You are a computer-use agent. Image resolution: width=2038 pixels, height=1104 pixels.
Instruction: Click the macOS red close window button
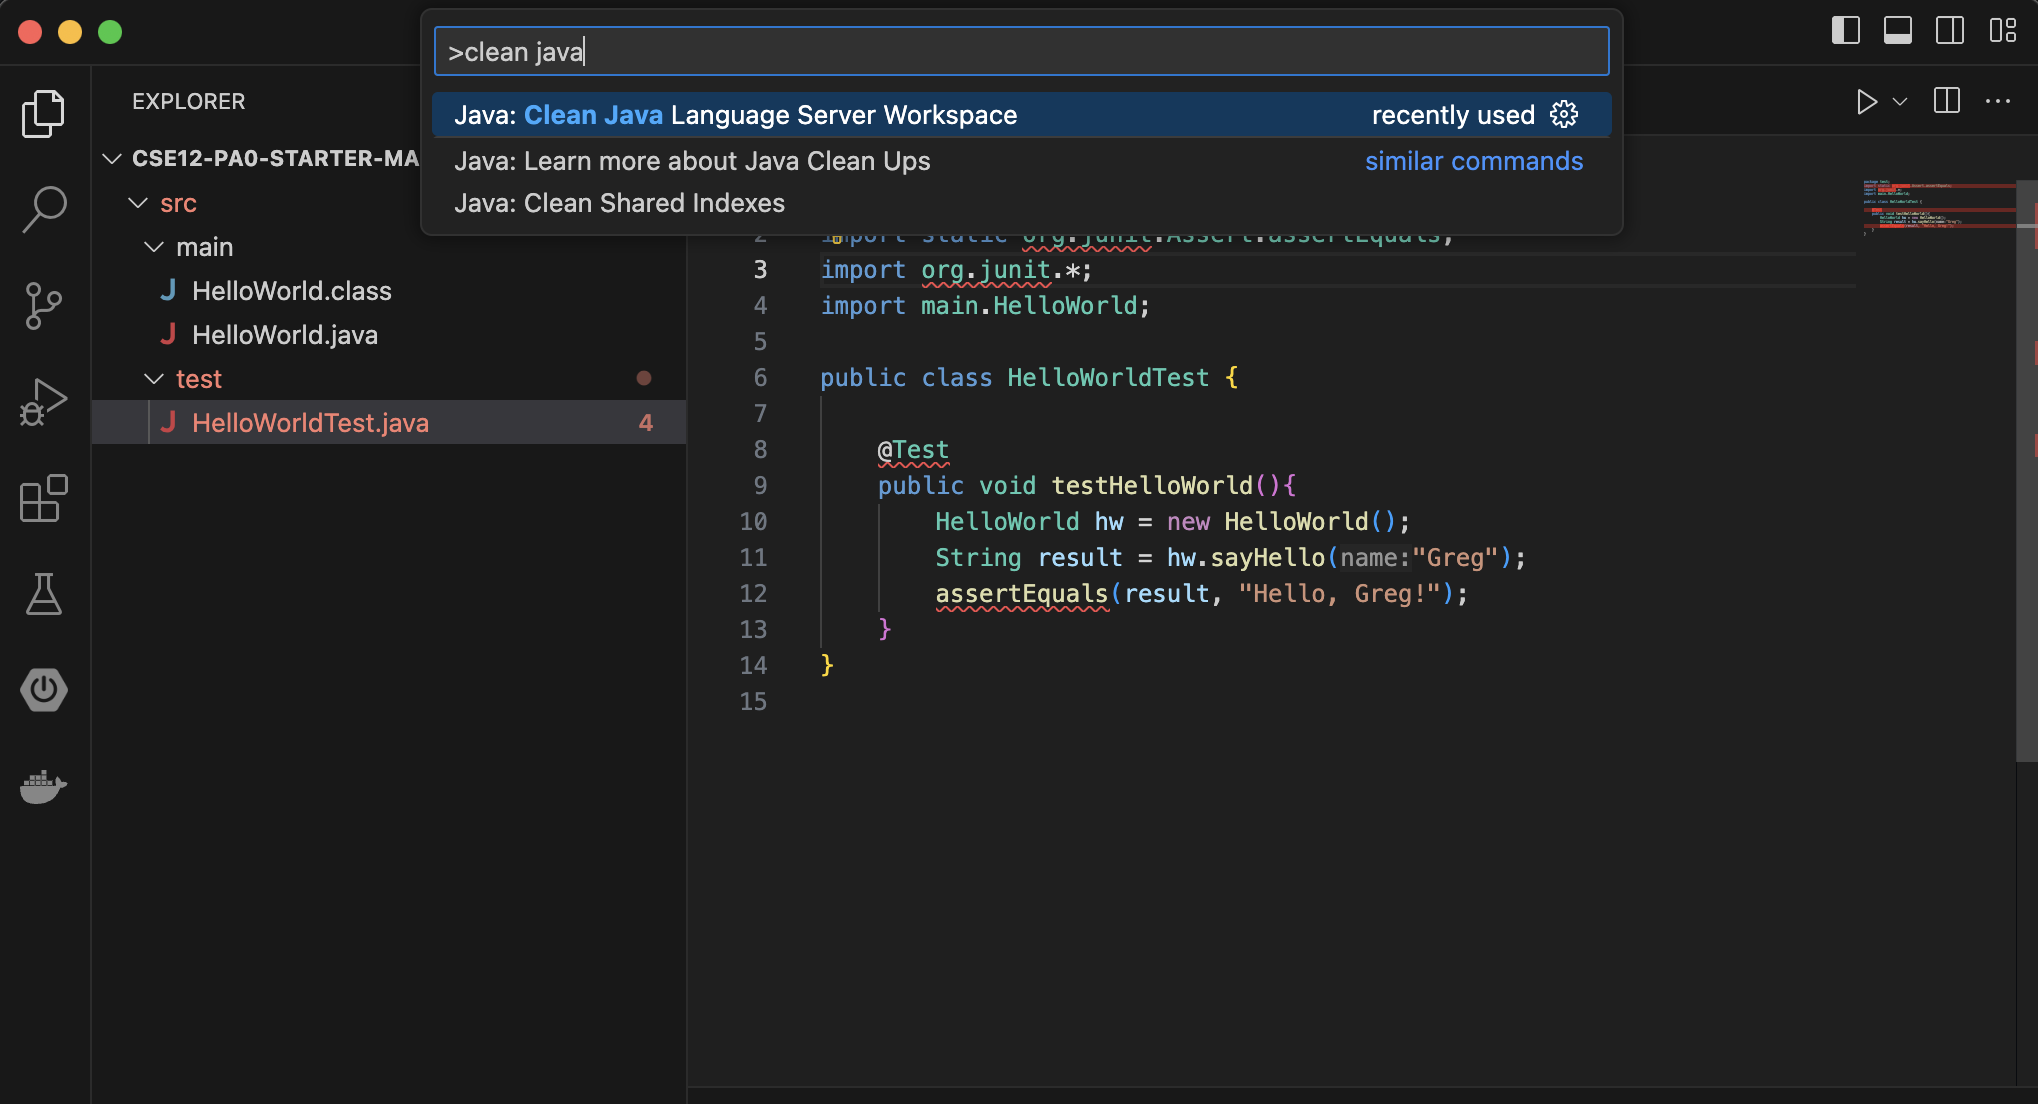coord(30,32)
